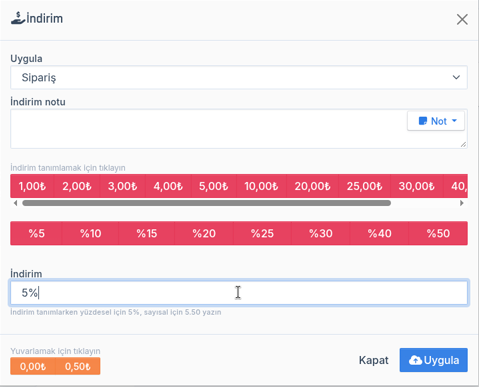Open the Uygula dropdown showing Sipariş
479x387 pixels.
[x=239, y=77]
